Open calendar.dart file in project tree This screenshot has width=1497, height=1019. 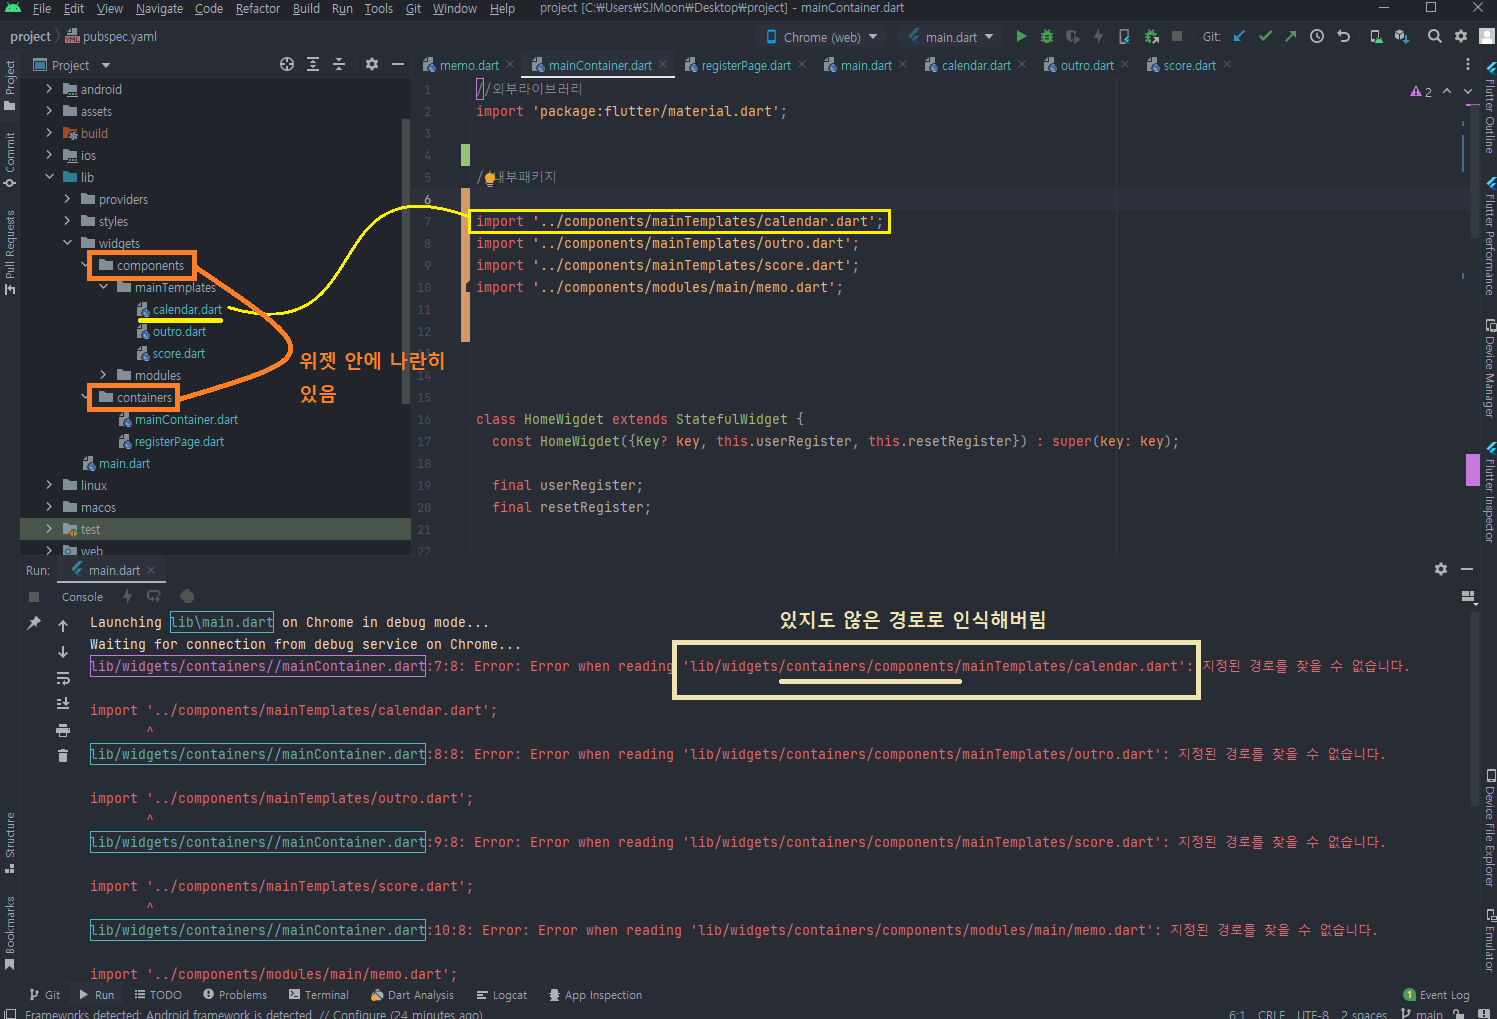pos(187,309)
